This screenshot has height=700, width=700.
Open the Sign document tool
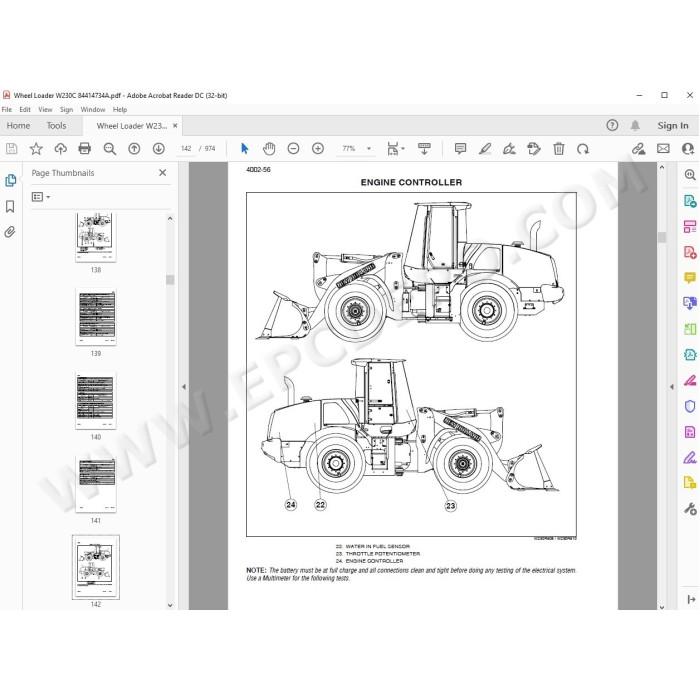(509, 149)
